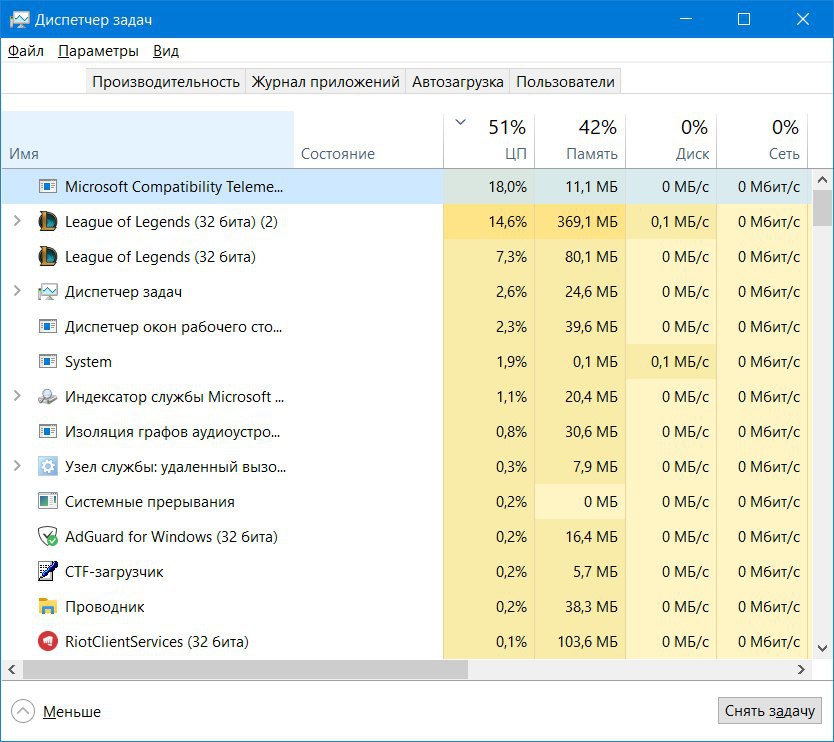Select the Microsoft Compatibility Telemetry row name
Screen dimensions: 834x742
(x=174, y=187)
